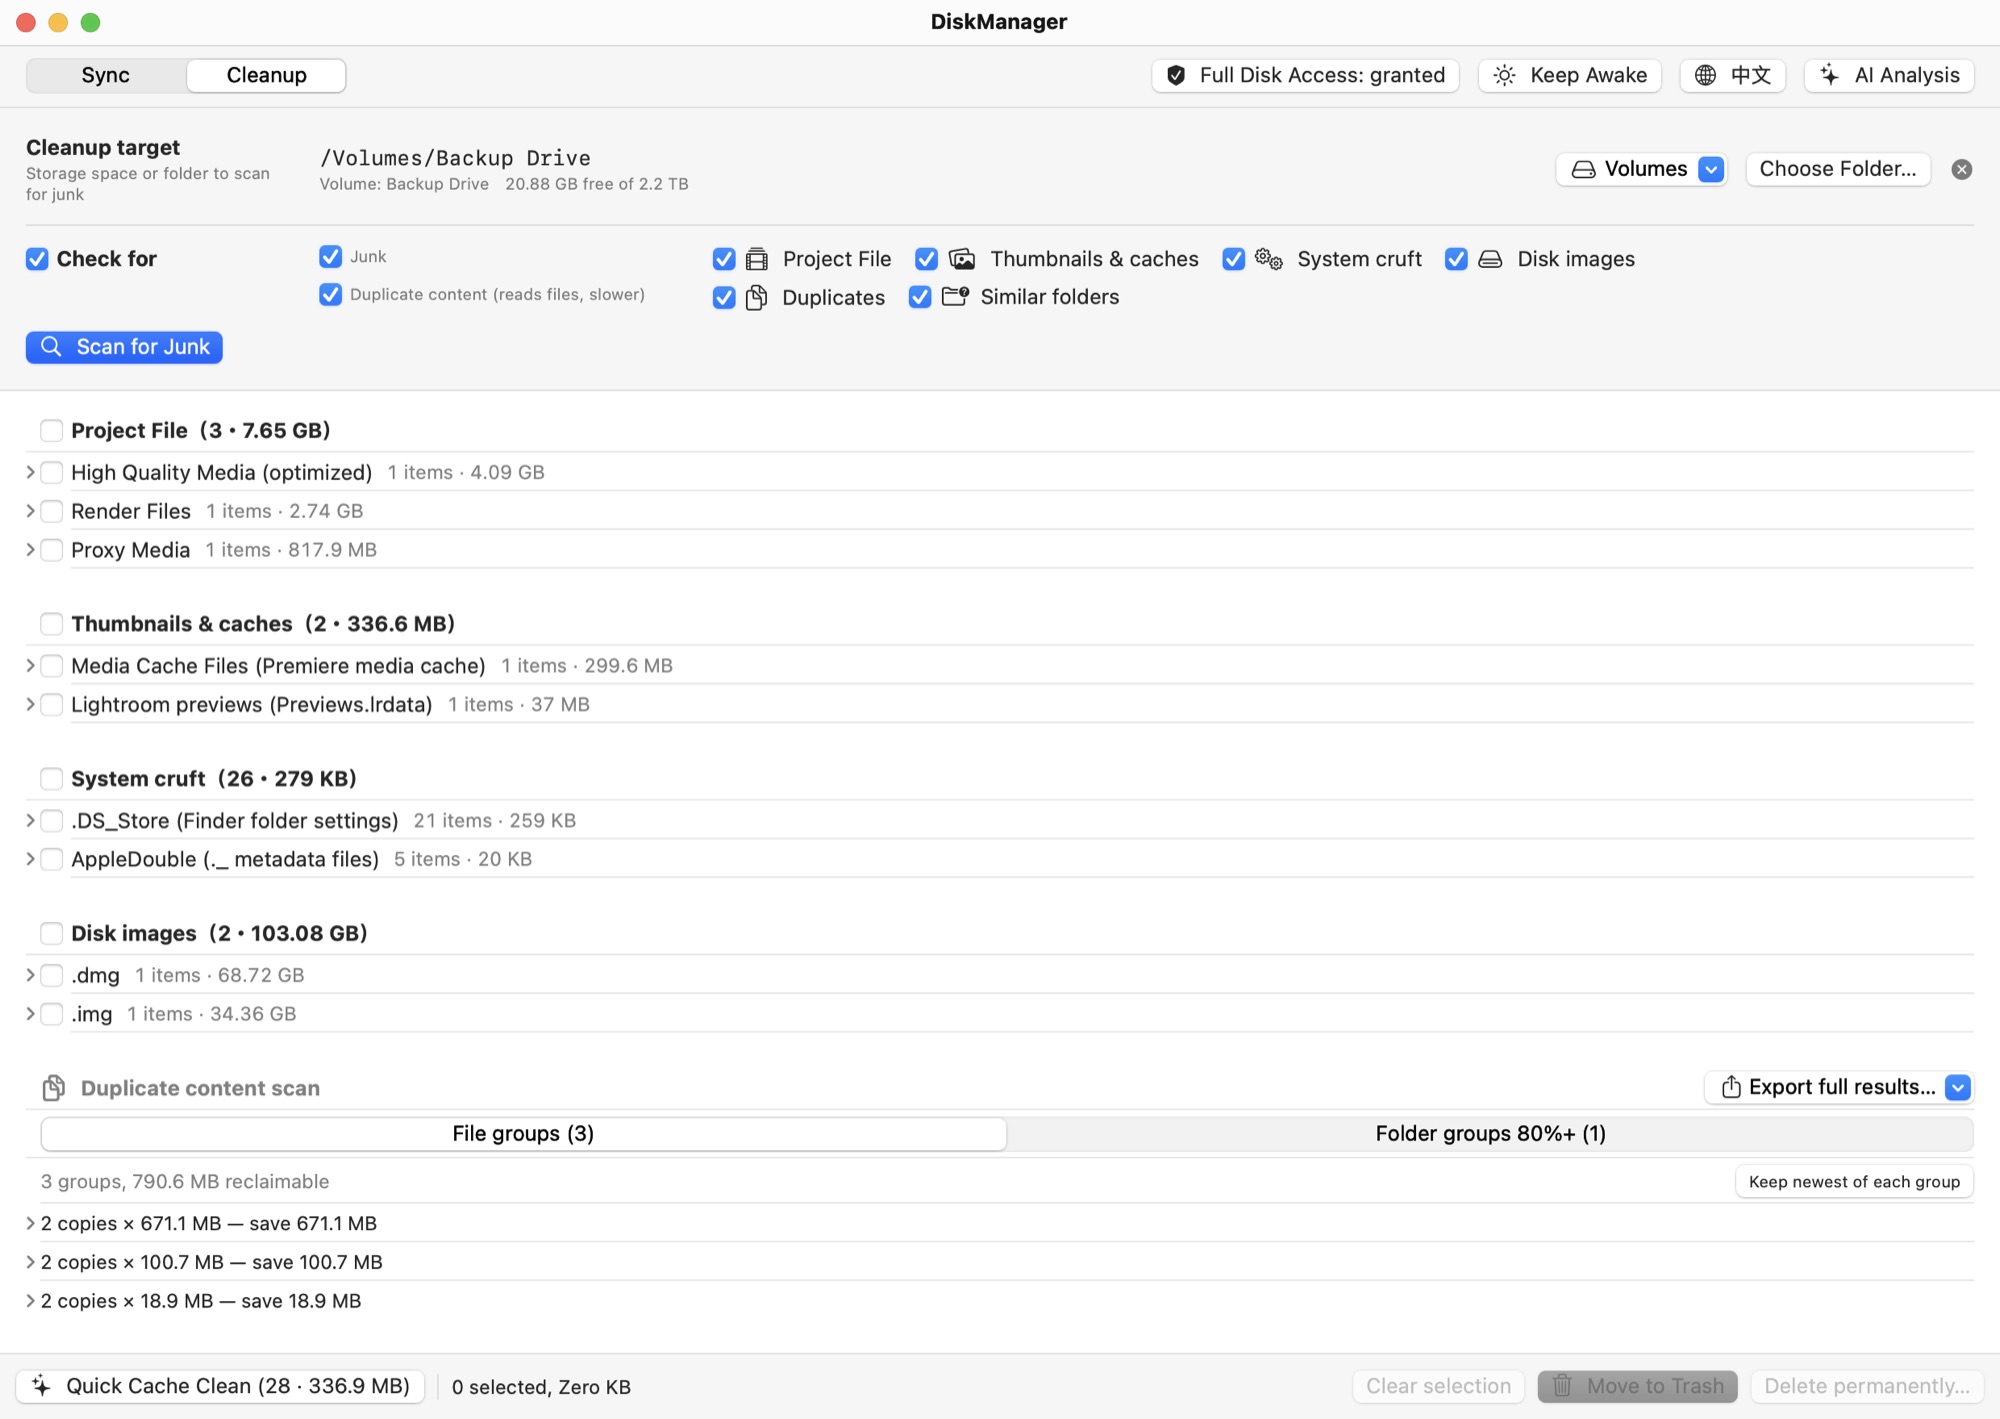This screenshot has width=2000, height=1419.
Task: Start the Scan for Junk
Action: 124,347
